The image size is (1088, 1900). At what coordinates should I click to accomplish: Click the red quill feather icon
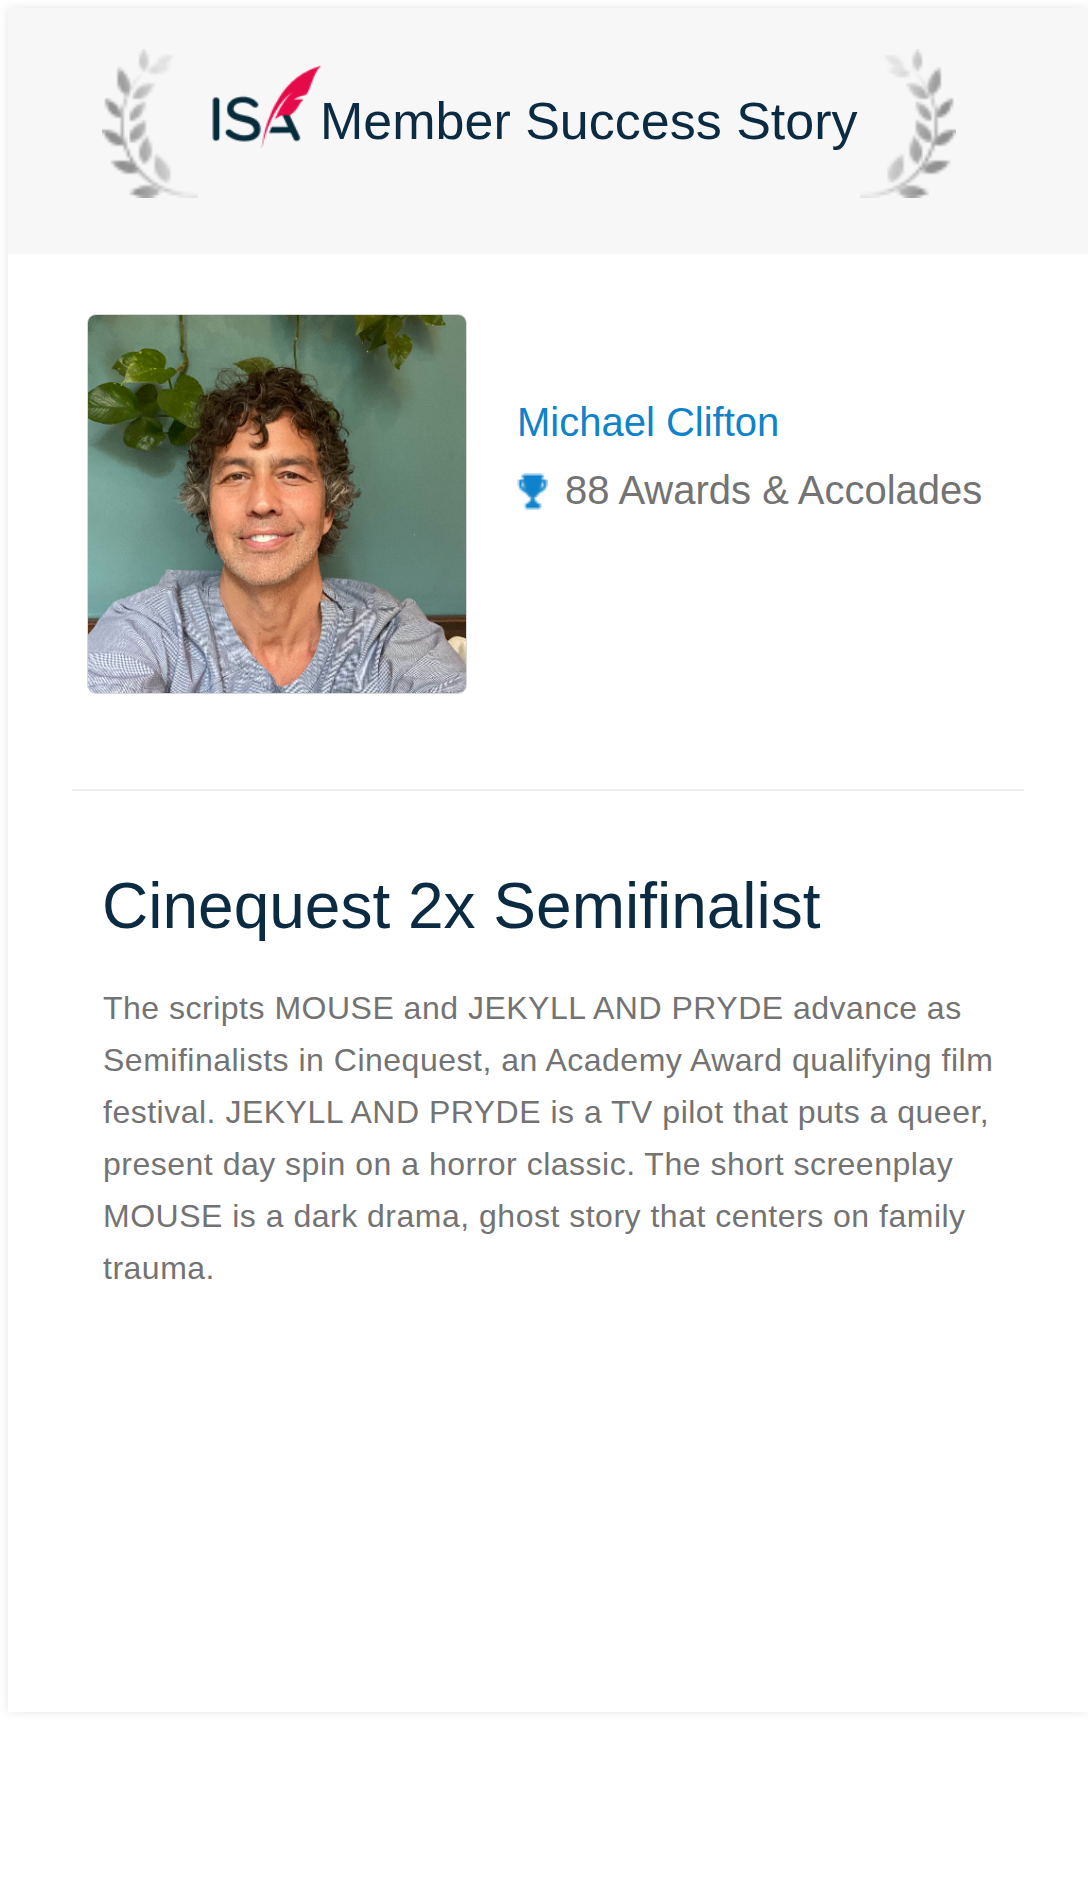[293, 103]
